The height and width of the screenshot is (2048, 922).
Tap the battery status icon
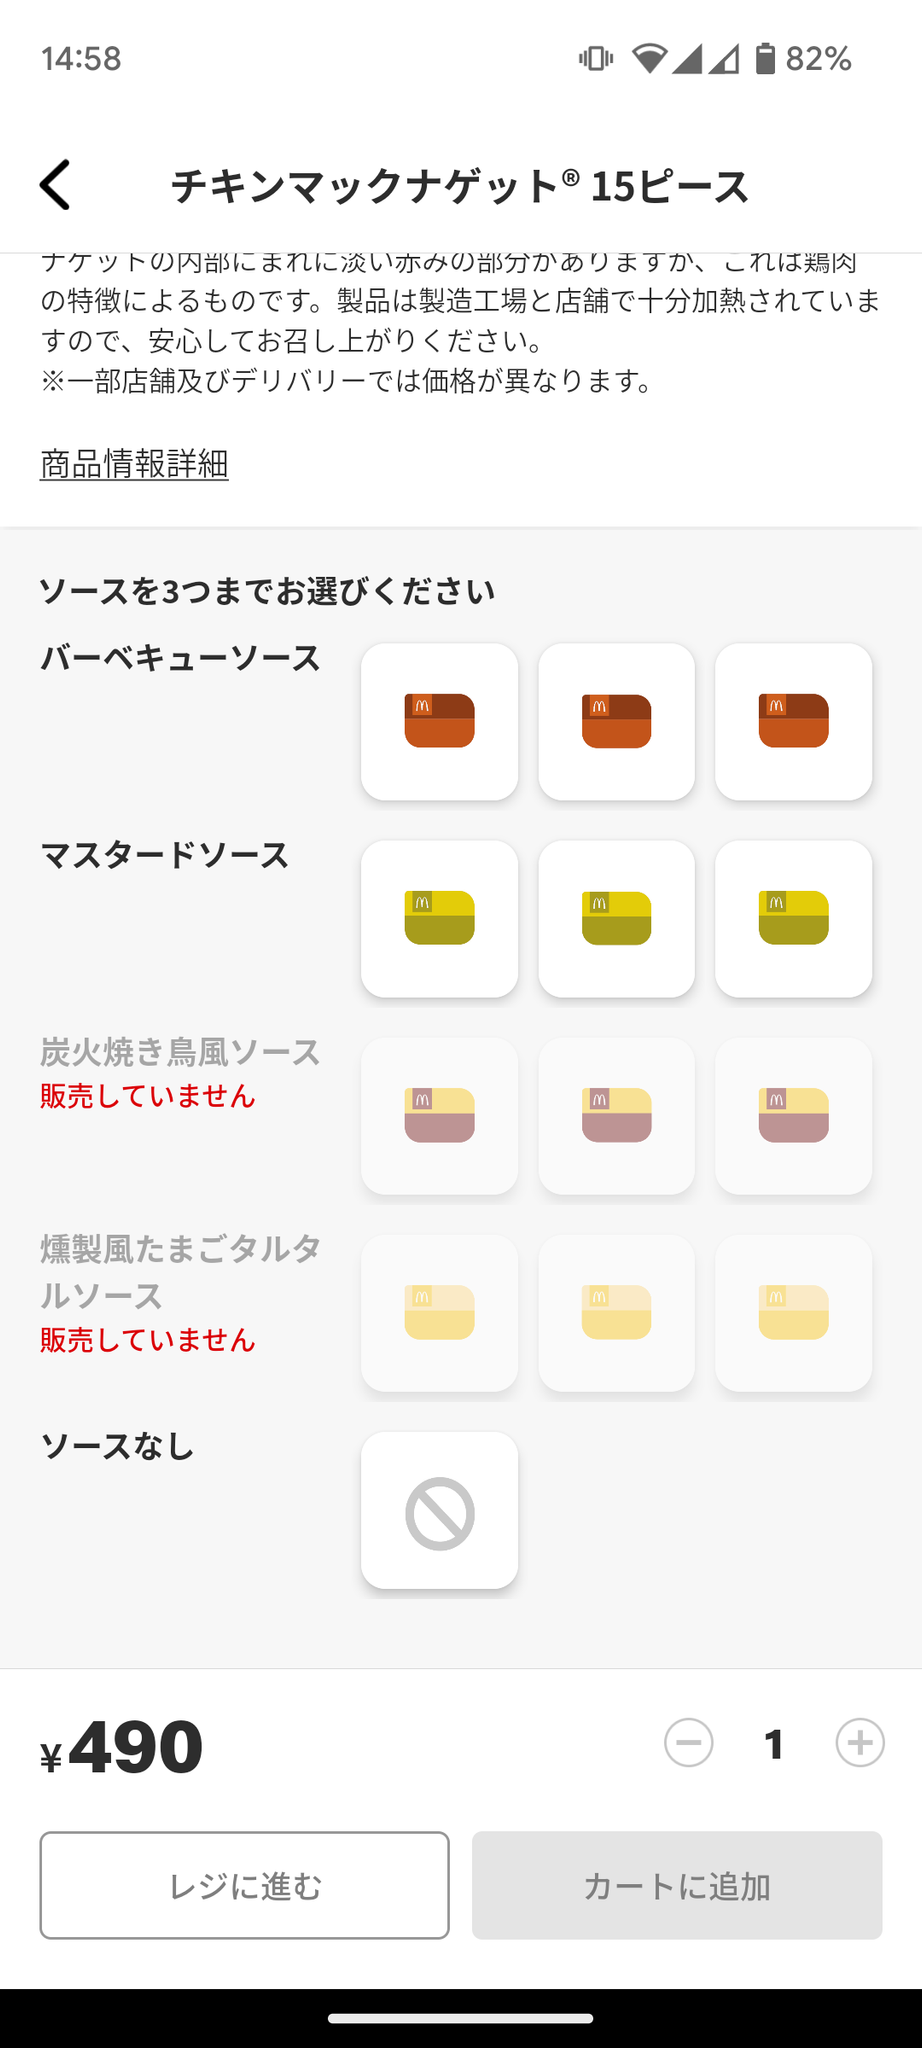[765, 59]
